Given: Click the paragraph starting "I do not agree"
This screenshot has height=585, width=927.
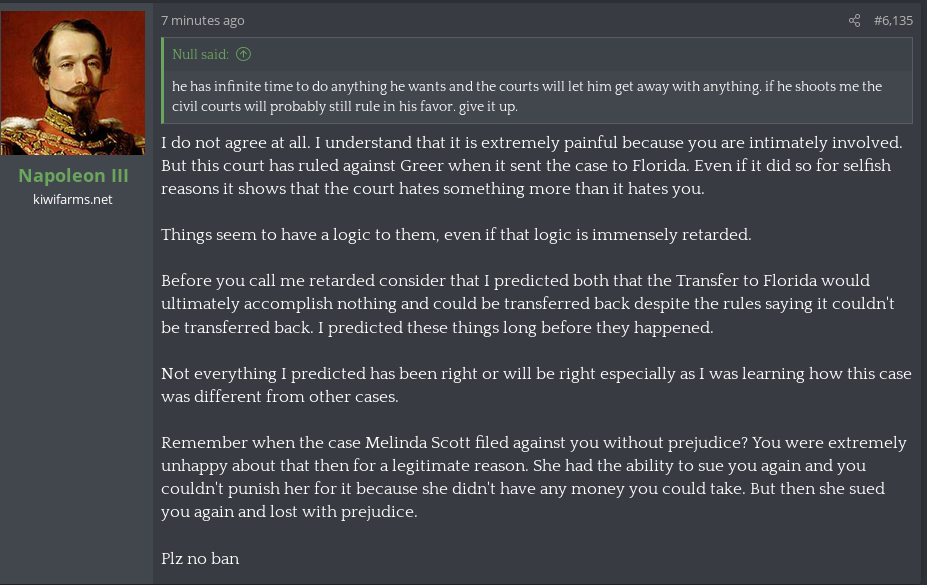Looking at the screenshot, I should tap(531, 165).
